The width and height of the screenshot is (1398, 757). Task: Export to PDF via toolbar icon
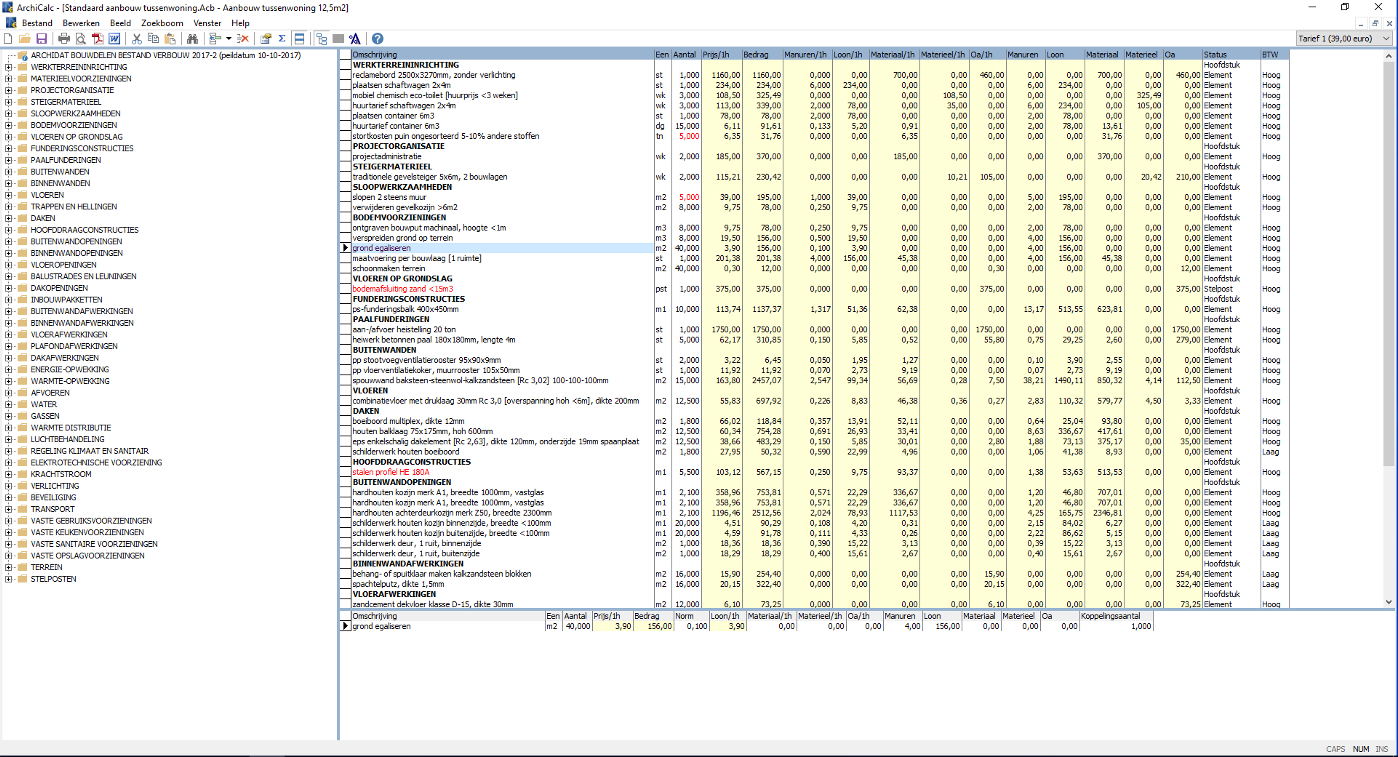pos(98,38)
